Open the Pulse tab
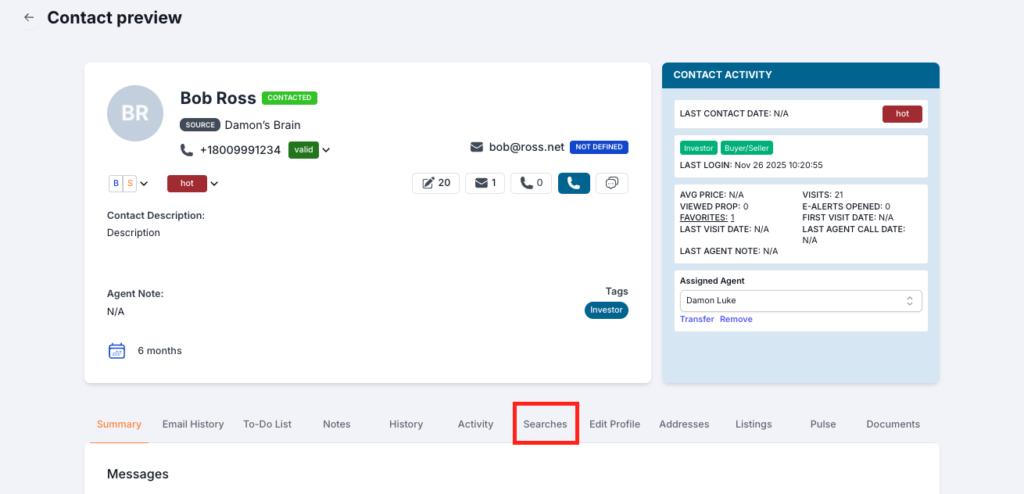Viewport: 1024px width, 494px height. click(x=823, y=424)
